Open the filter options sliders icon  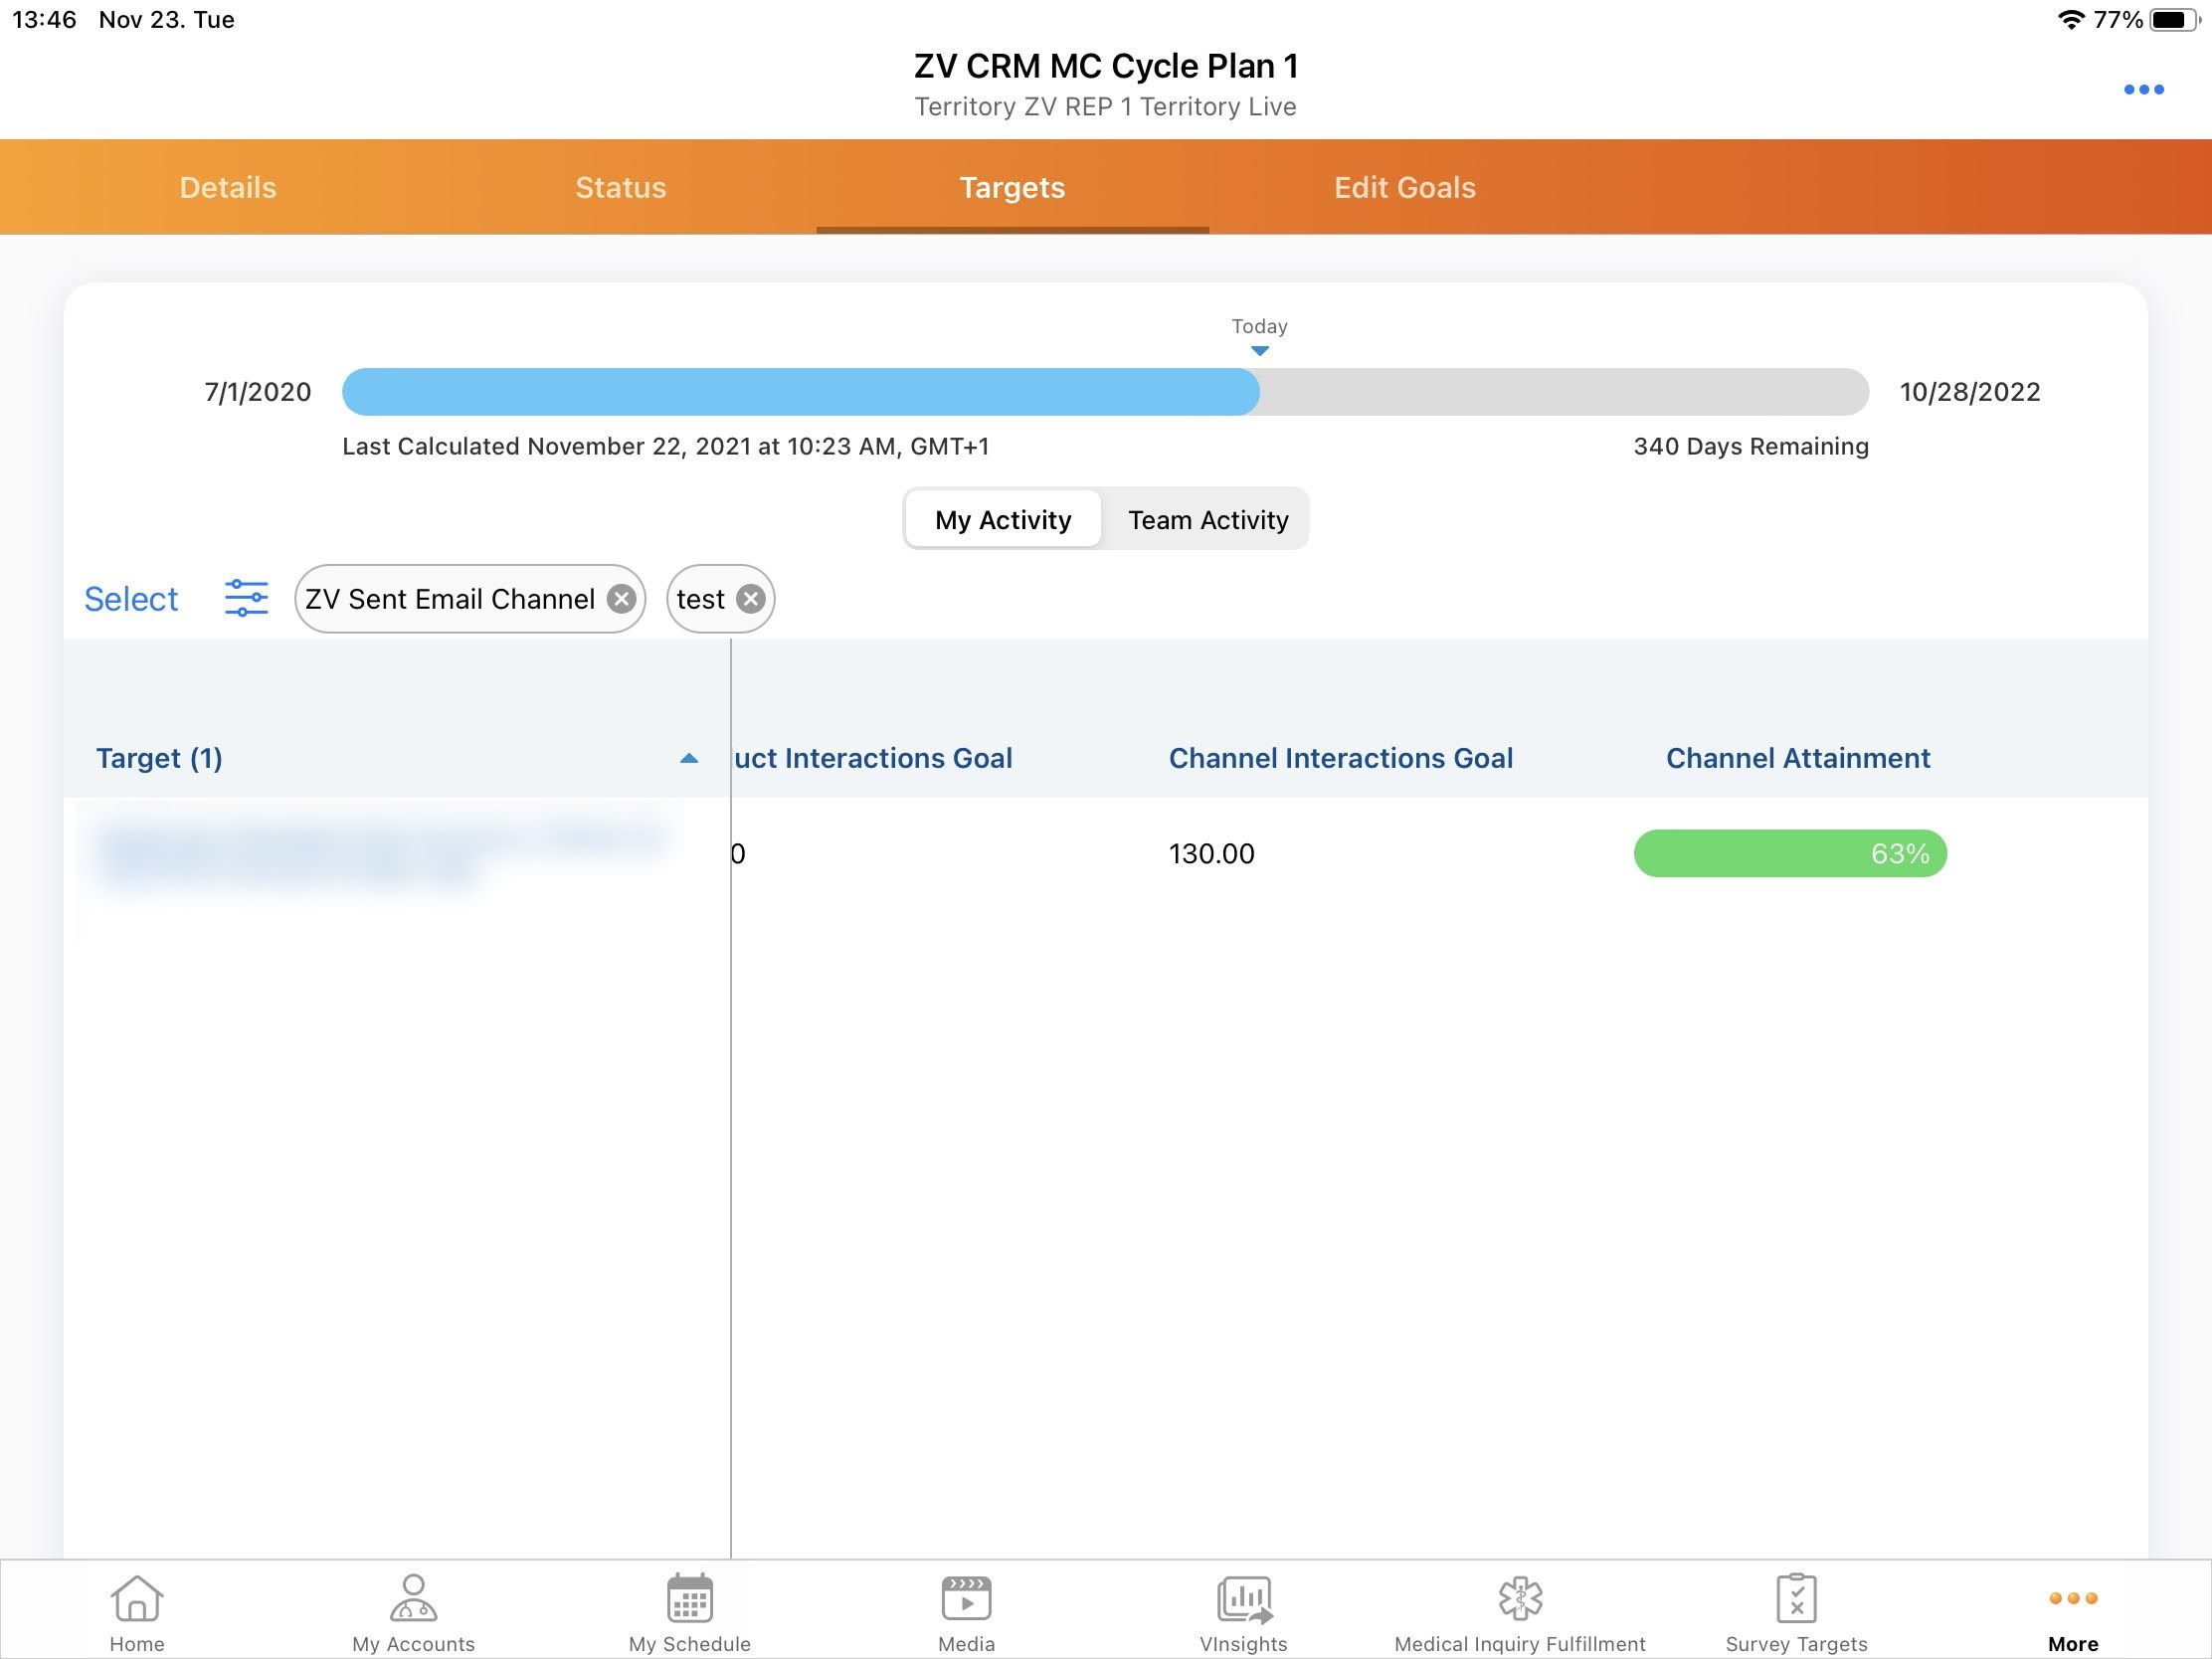tap(246, 598)
